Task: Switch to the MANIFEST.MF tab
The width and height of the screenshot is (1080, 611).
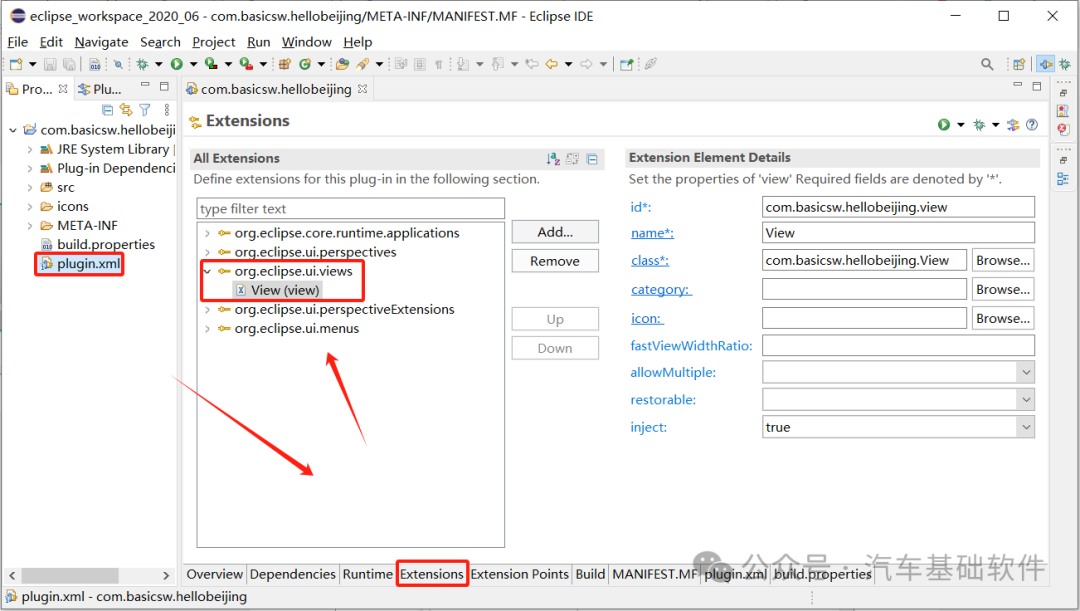Action: [655, 574]
